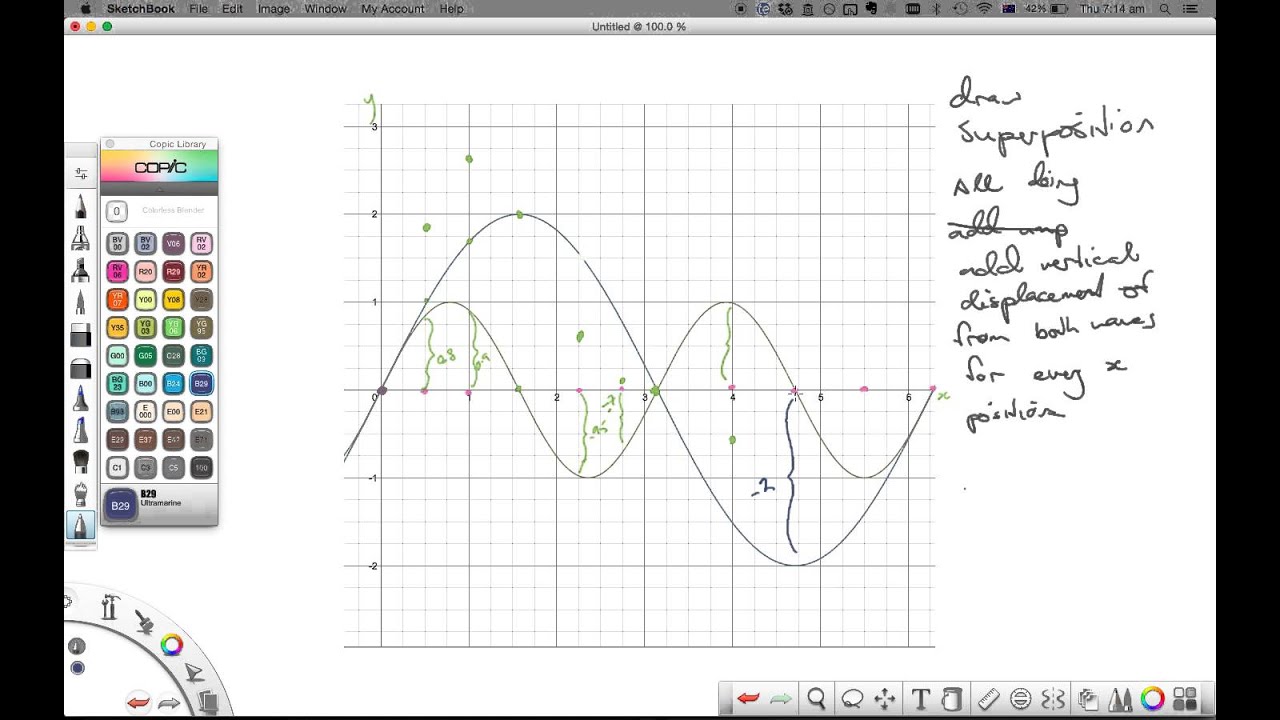Open the color ring in the lagoon
Screen dimensions: 1280x720
pos(172,645)
